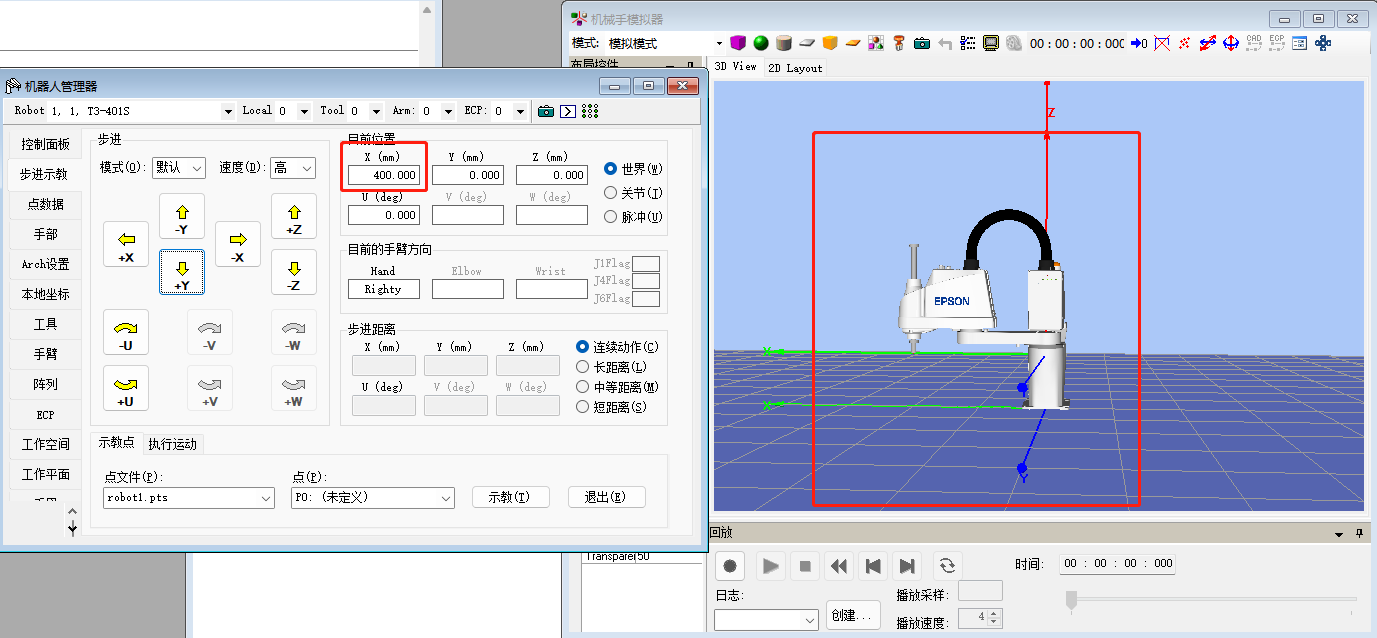The image size is (1377, 638).
Task: Click the blue rotate-view globe icon
Action: click(1231, 43)
